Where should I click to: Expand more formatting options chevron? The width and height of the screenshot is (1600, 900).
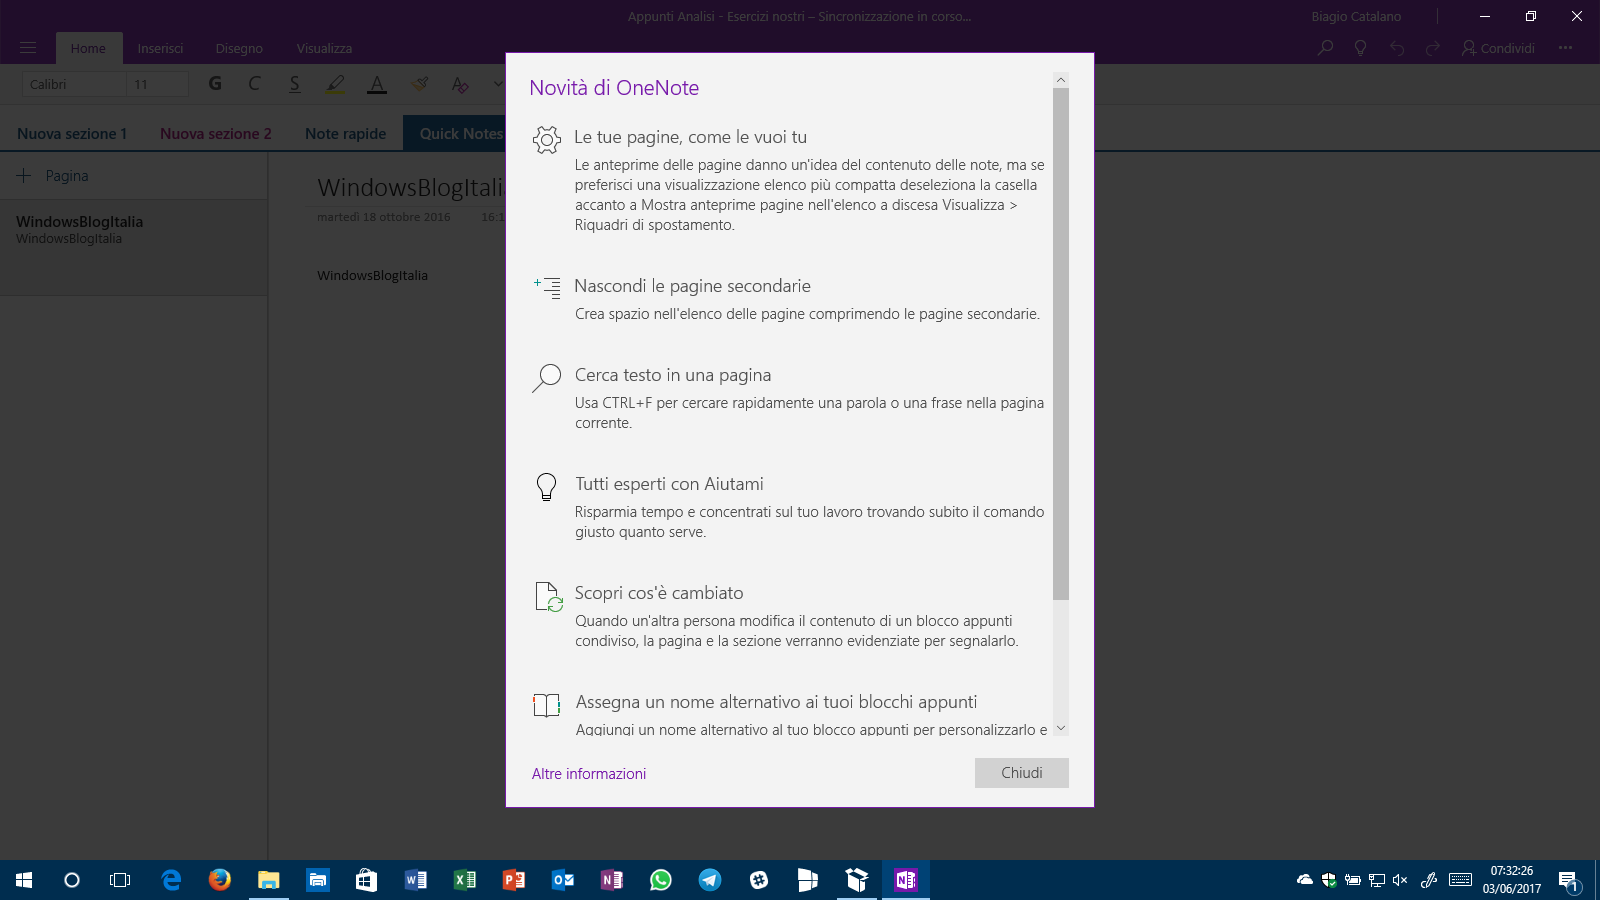[497, 84]
